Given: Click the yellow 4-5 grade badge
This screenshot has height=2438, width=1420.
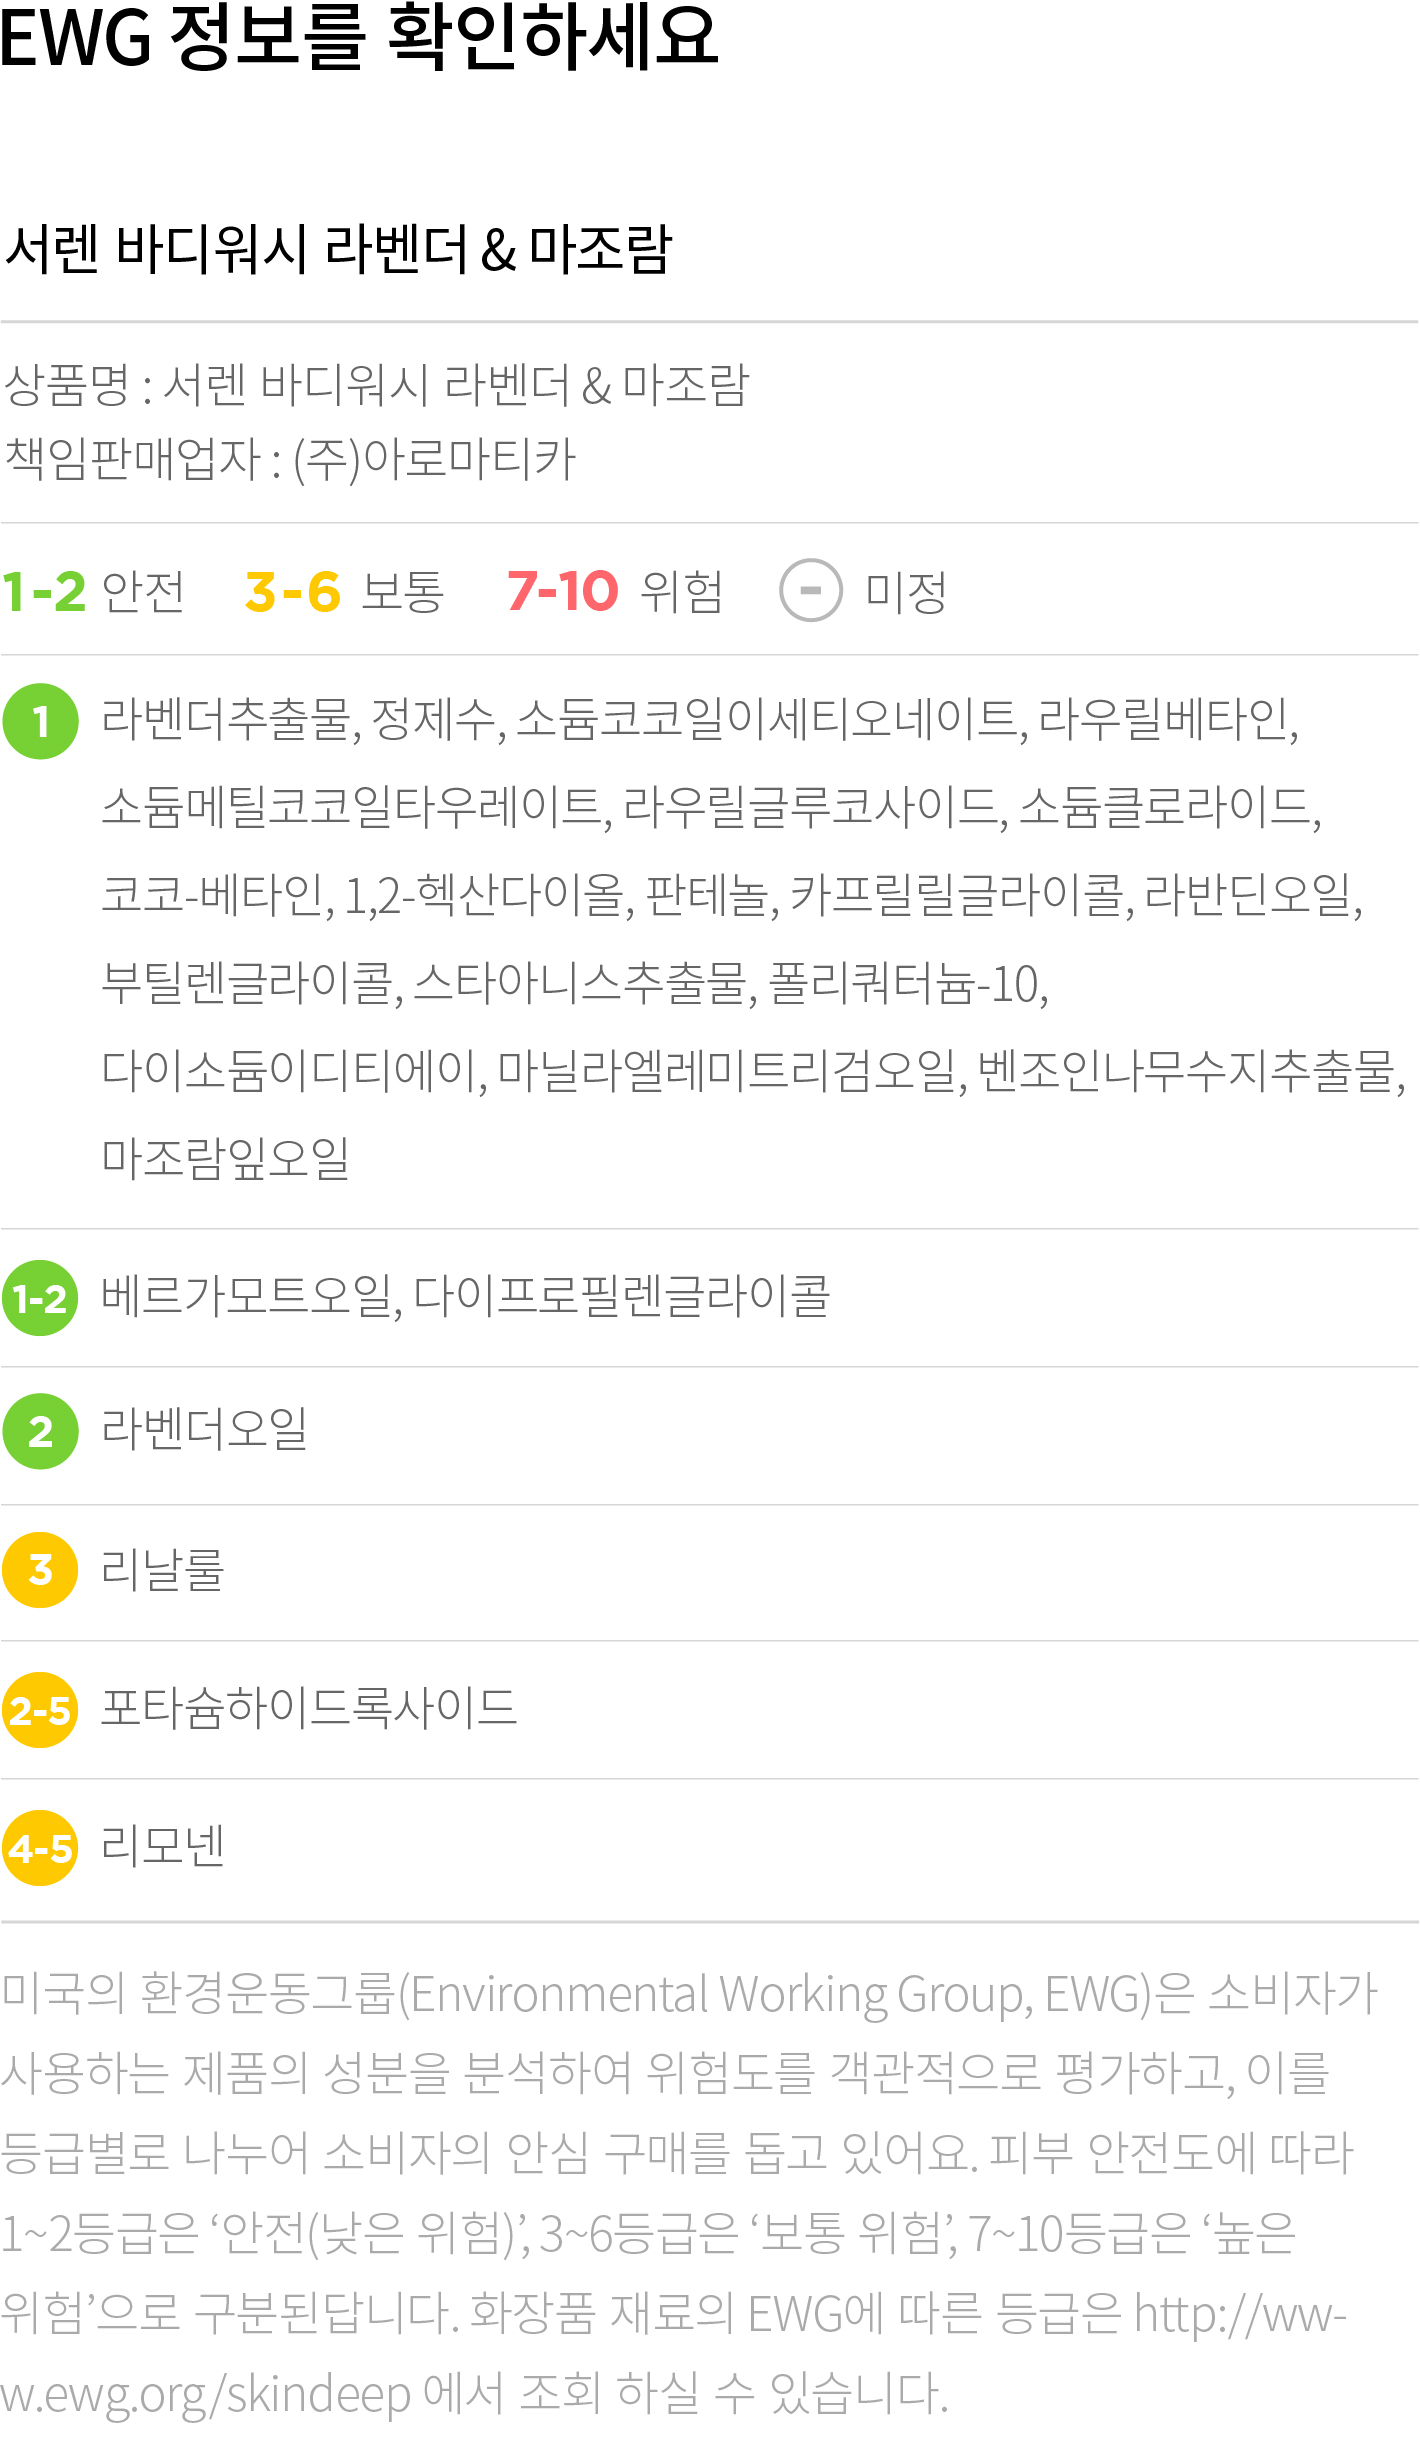Looking at the screenshot, I should tap(40, 1848).
